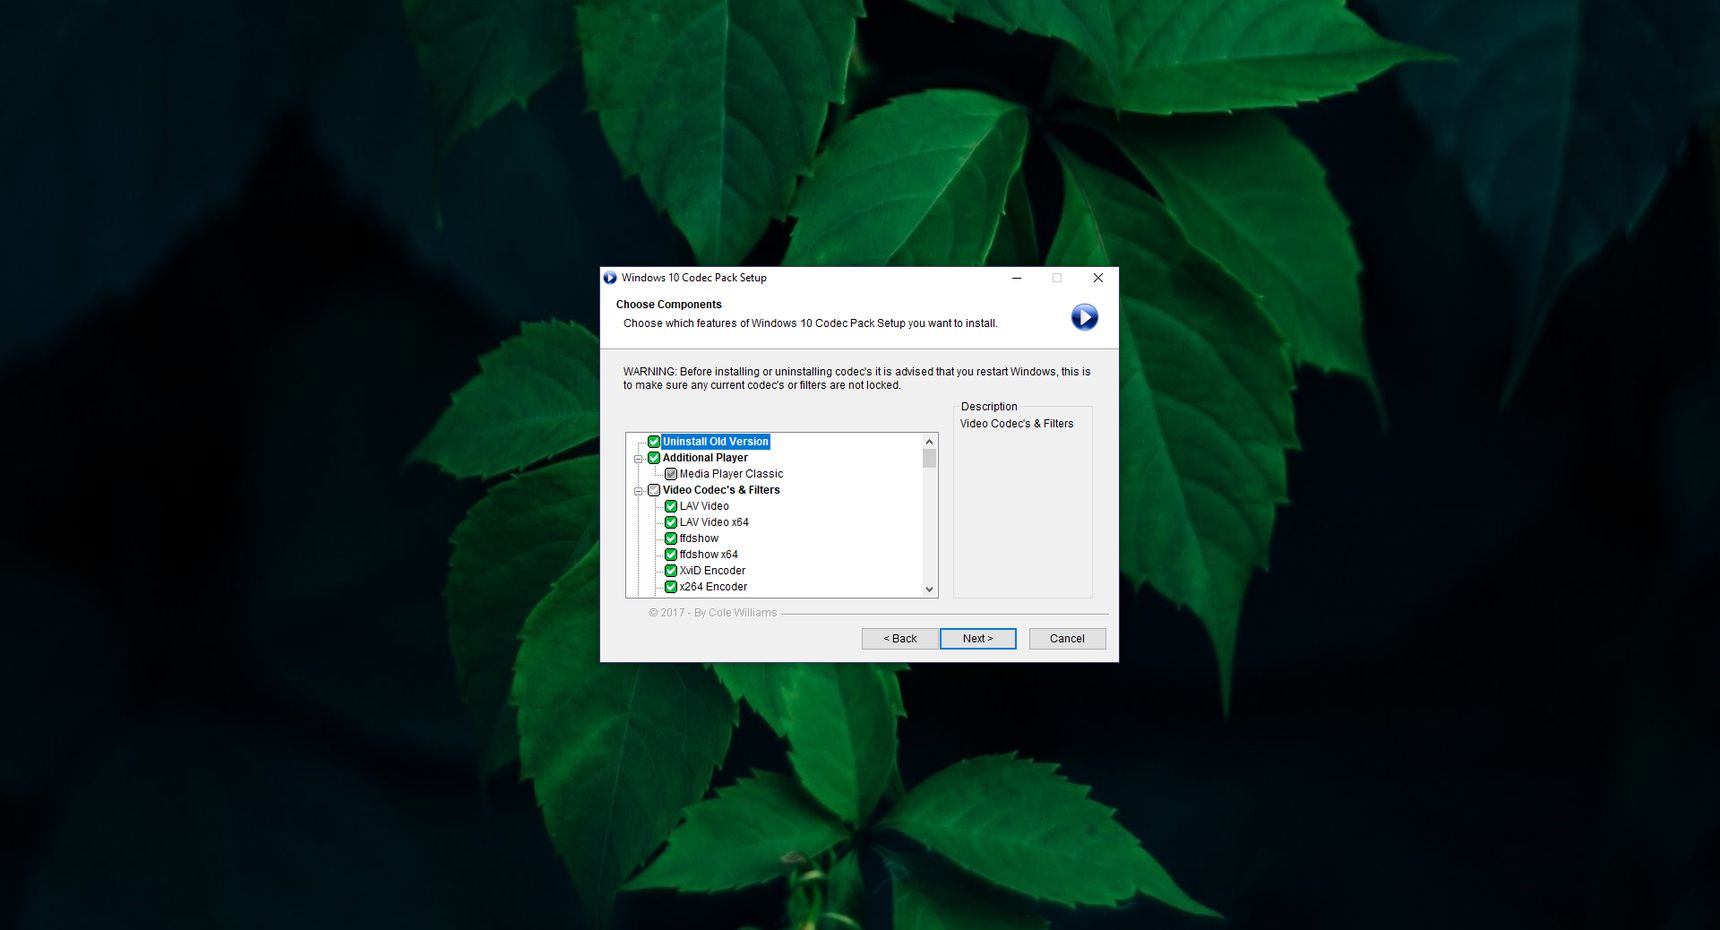Click the components list scrollbar thumb
The image size is (1720, 930).
(x=930, y=458)
